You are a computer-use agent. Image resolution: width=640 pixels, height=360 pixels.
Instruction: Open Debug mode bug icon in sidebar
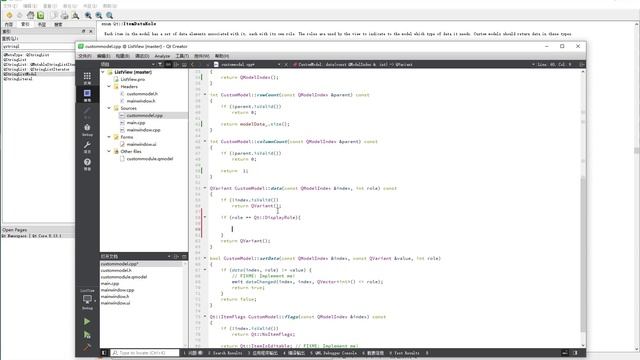click(x=87, y=129)
